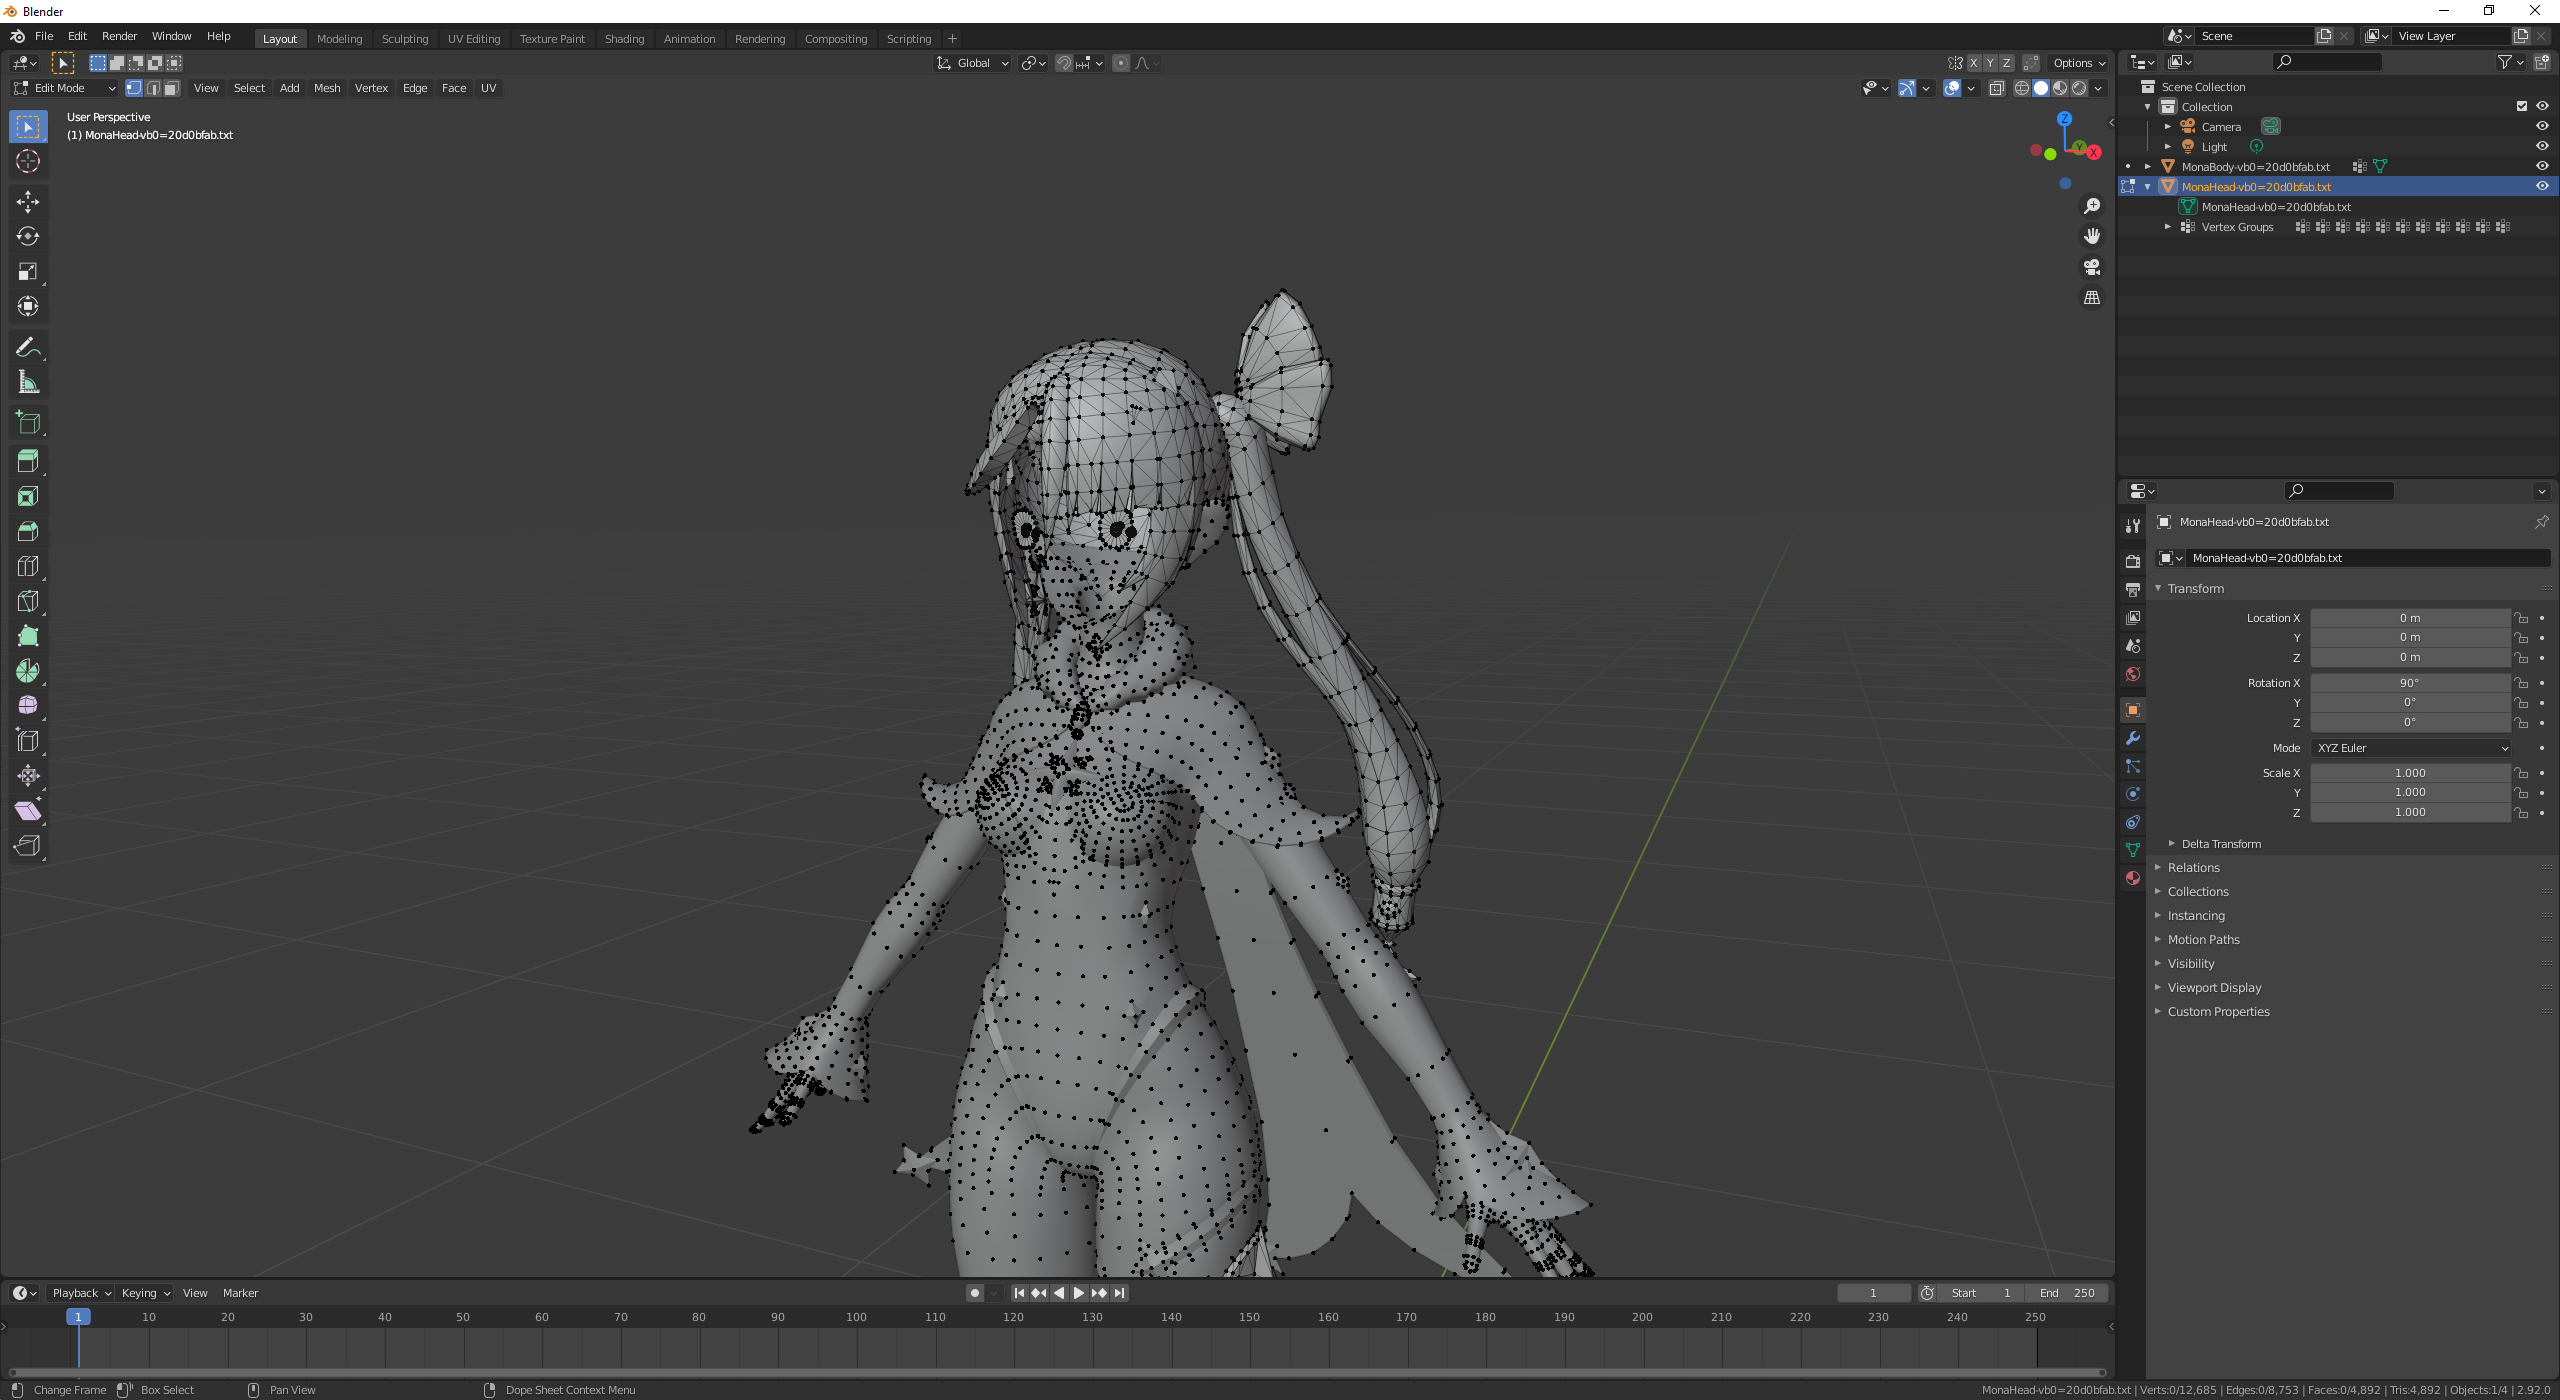Open the Global orientation dropdown
Image resolution: width=2560 pixels, height=1400 pixels.
point(972,63)
